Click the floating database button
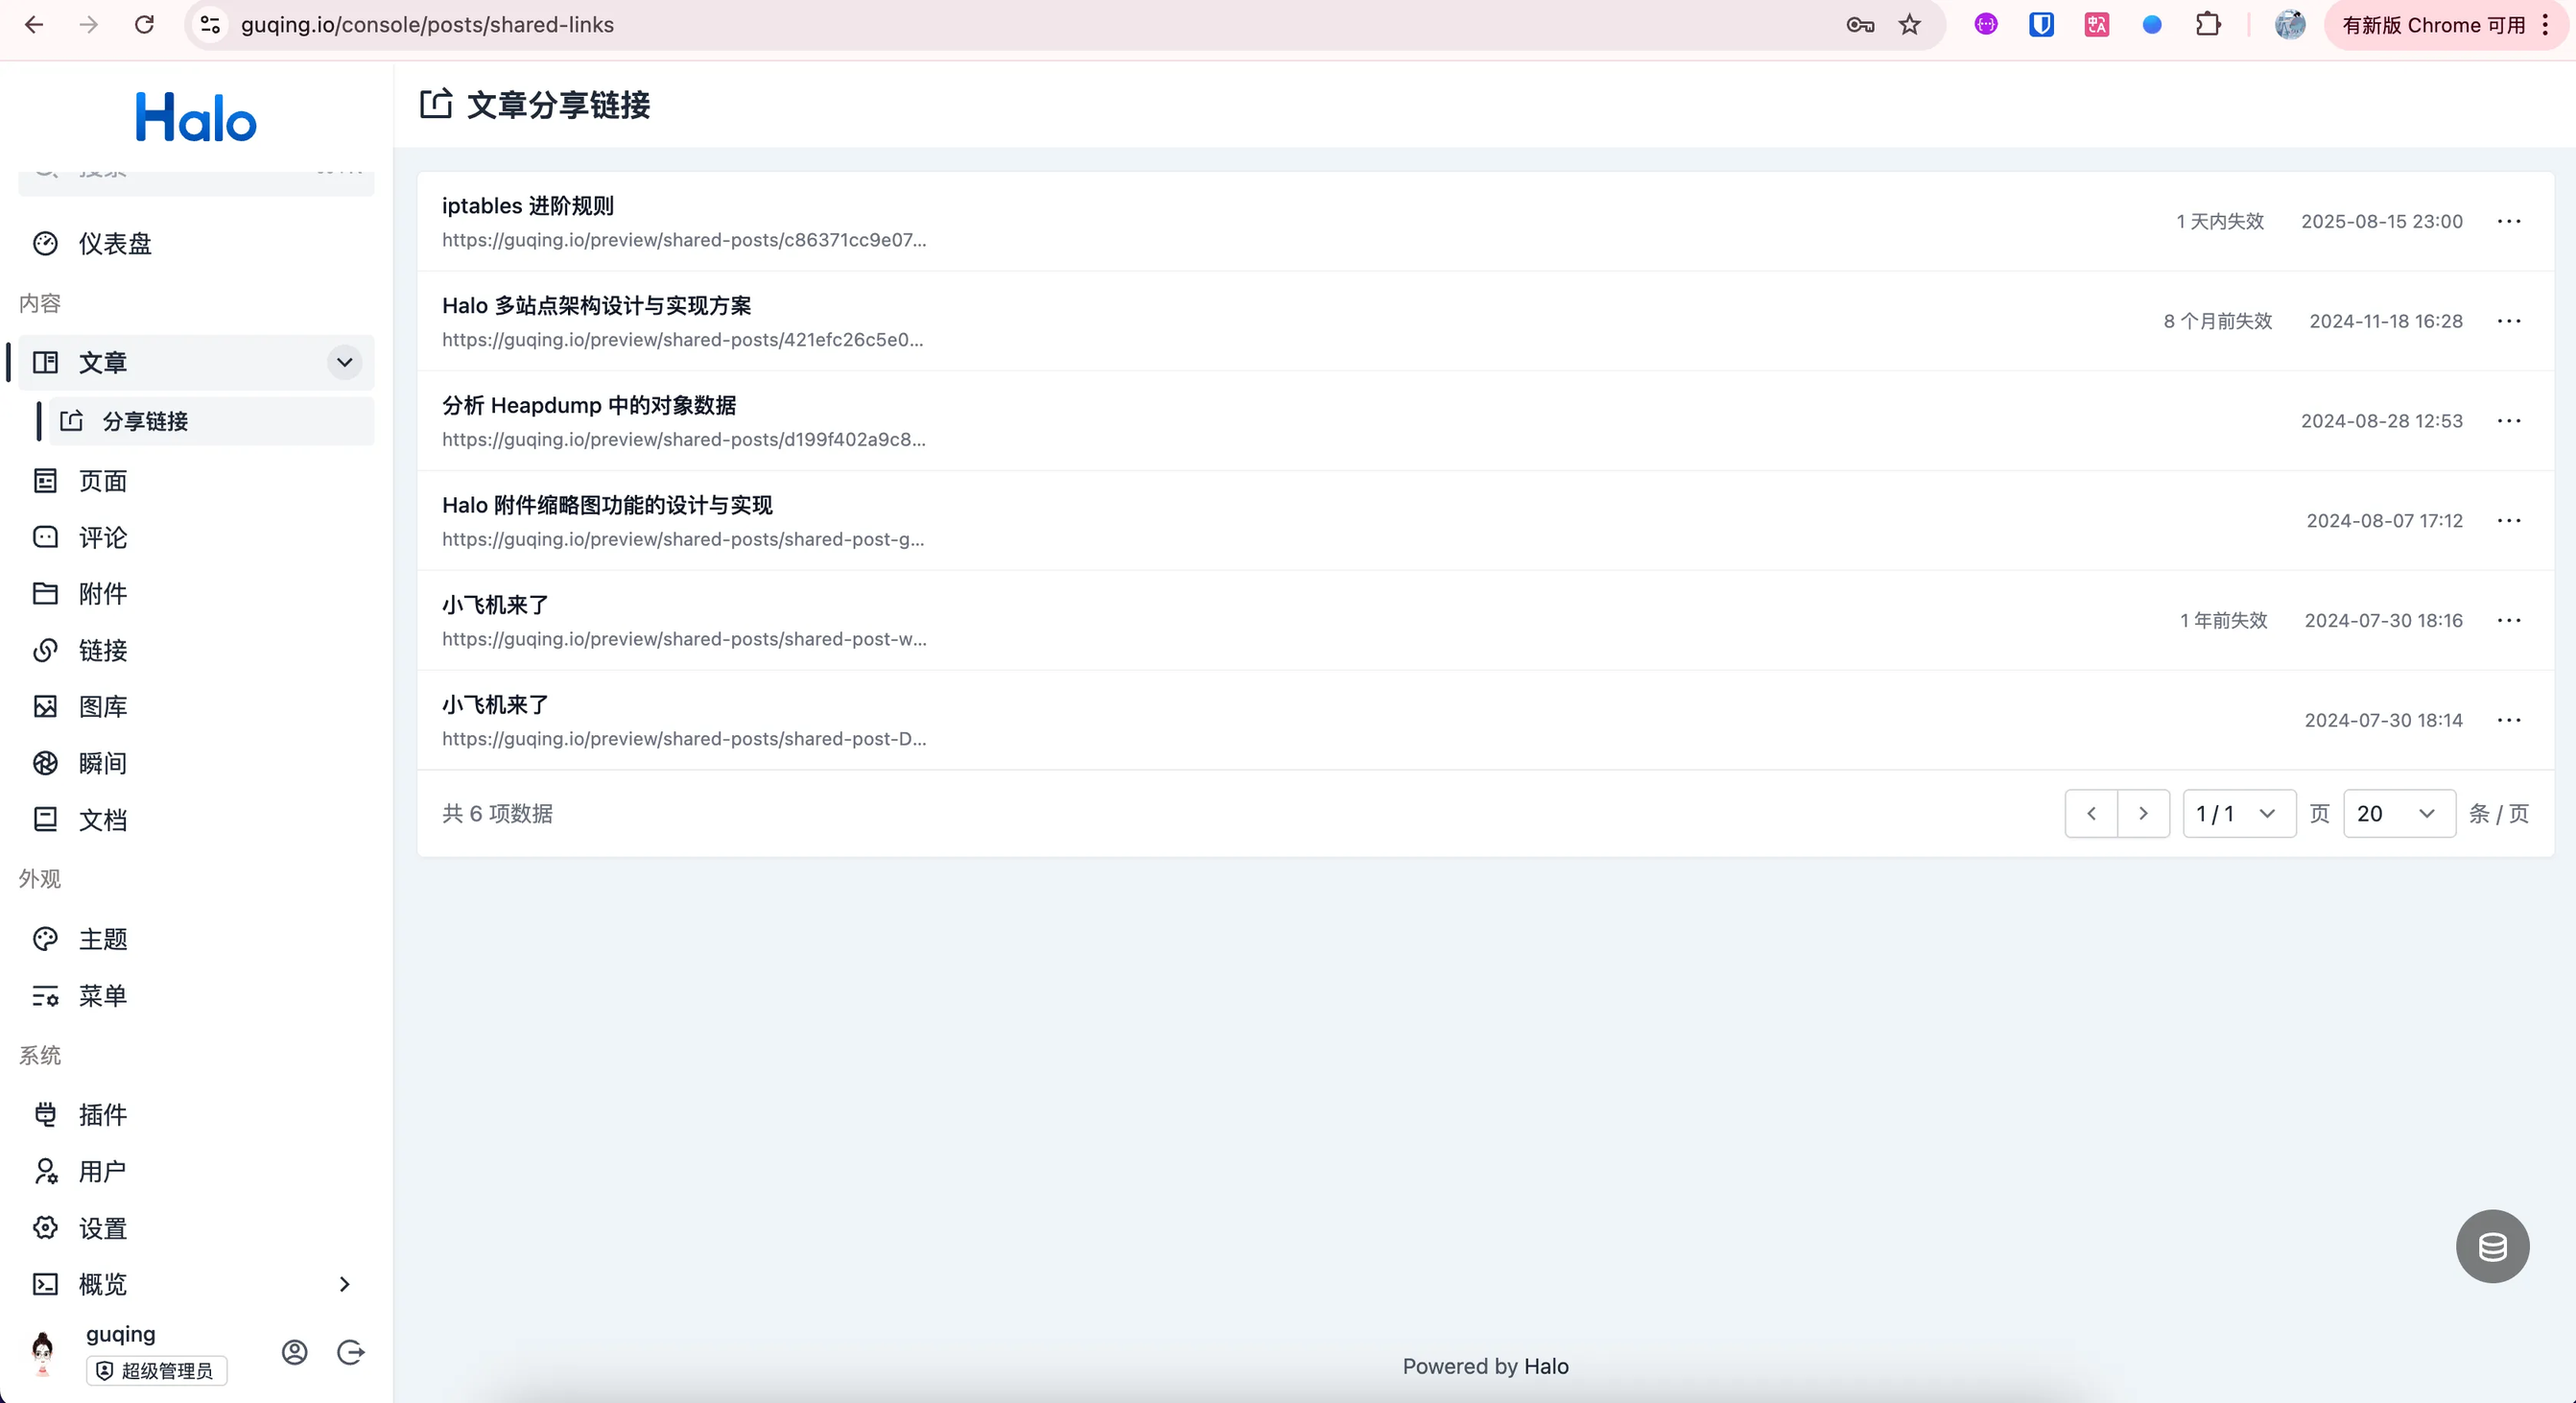 tap(2492, 1246)
